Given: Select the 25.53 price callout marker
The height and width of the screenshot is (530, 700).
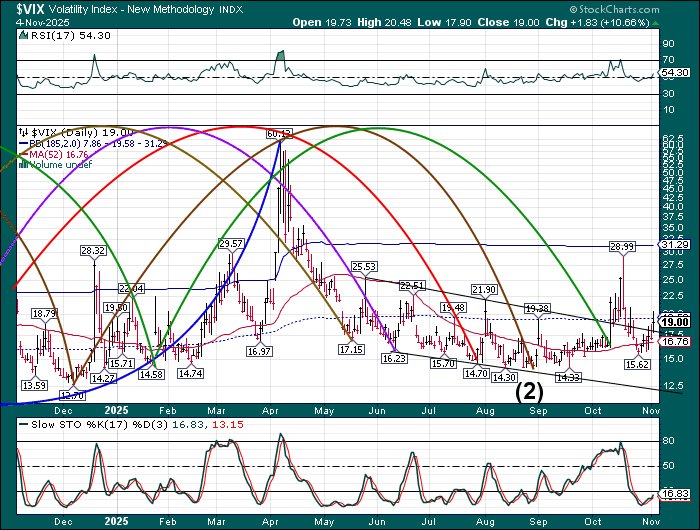Looking at the screenshot, I should [x=363, y=267].
